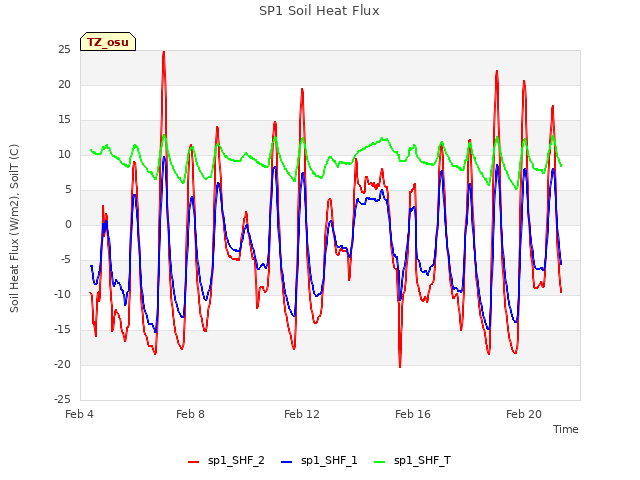
Task: Click the chart title SP1 Soil Heat Flux
Action: click(319, 11)
